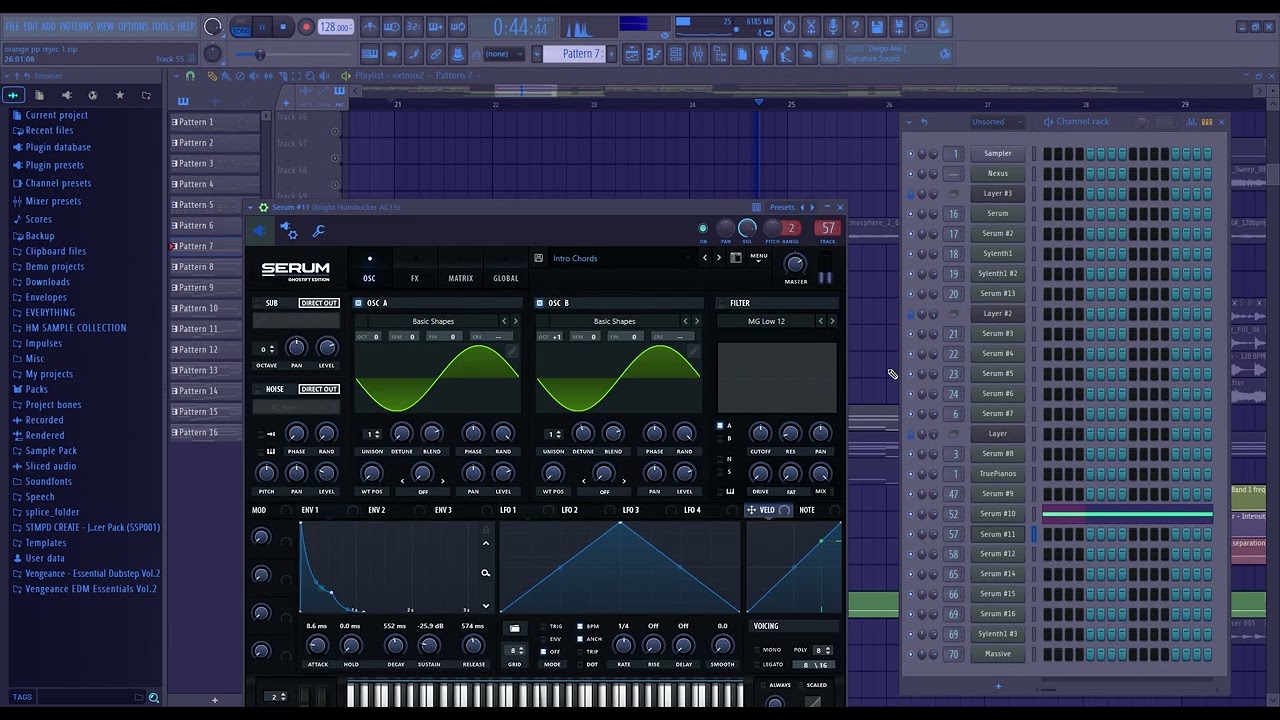
Task: Click the envelope lock icon
Action: [x=486, y=530]
